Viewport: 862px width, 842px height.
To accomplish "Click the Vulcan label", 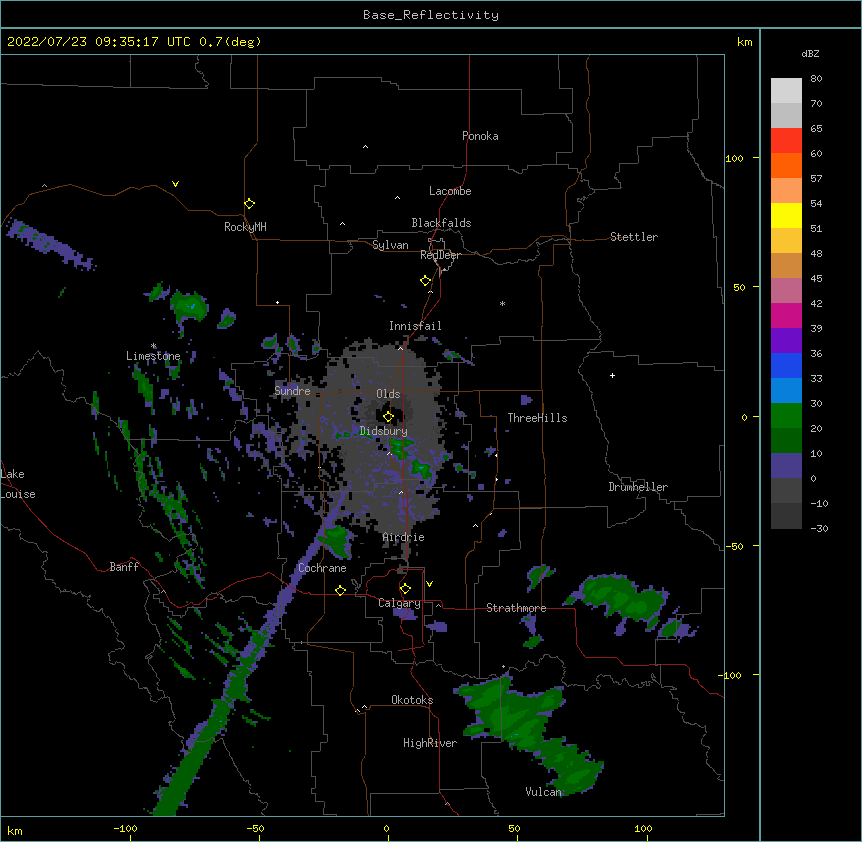I will pyautogui.click(x=544, y=792).
